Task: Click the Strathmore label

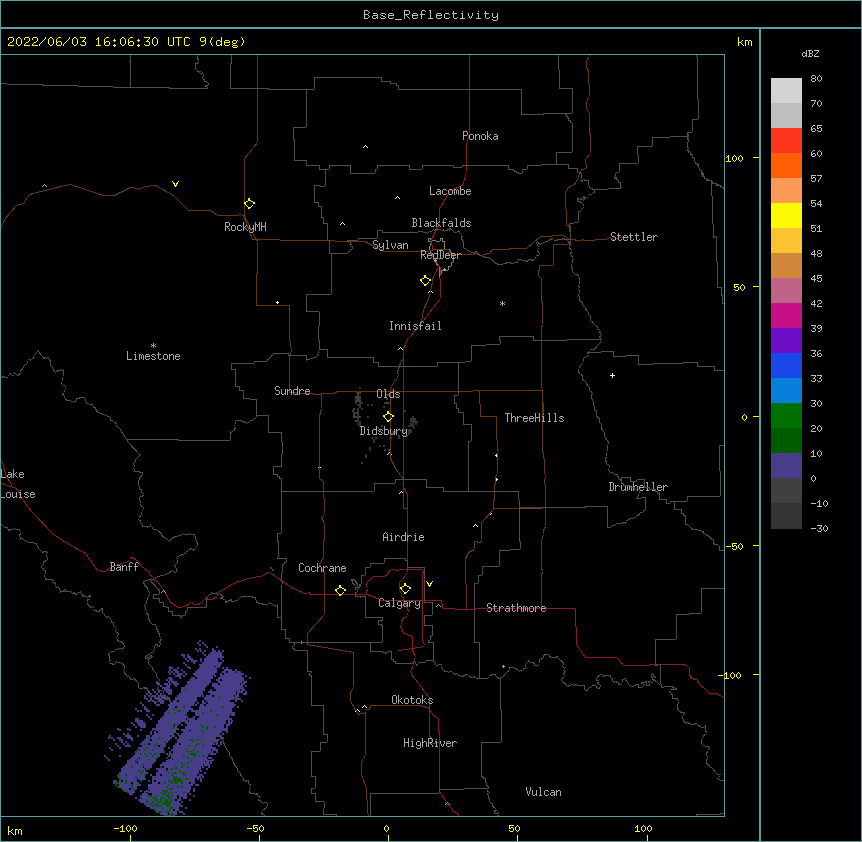Action: [516, 608]
